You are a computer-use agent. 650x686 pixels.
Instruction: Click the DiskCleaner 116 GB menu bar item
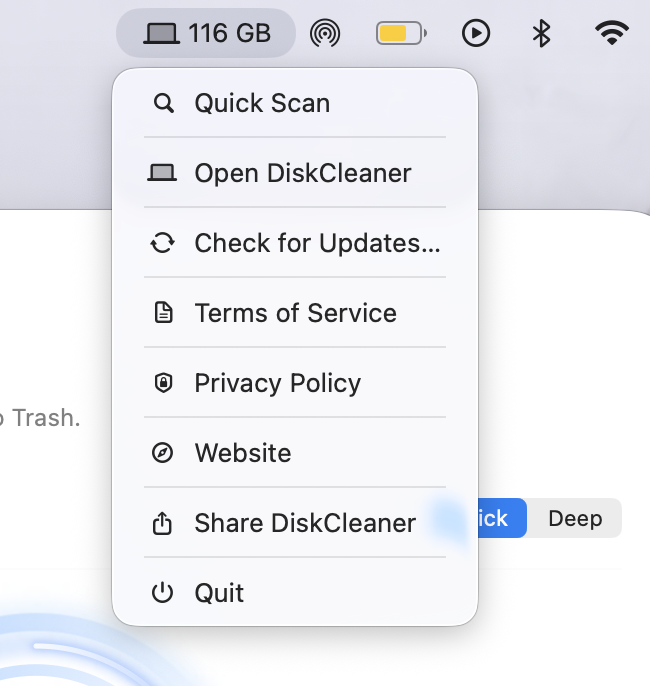pyautogui.click(x=206, y=33)
